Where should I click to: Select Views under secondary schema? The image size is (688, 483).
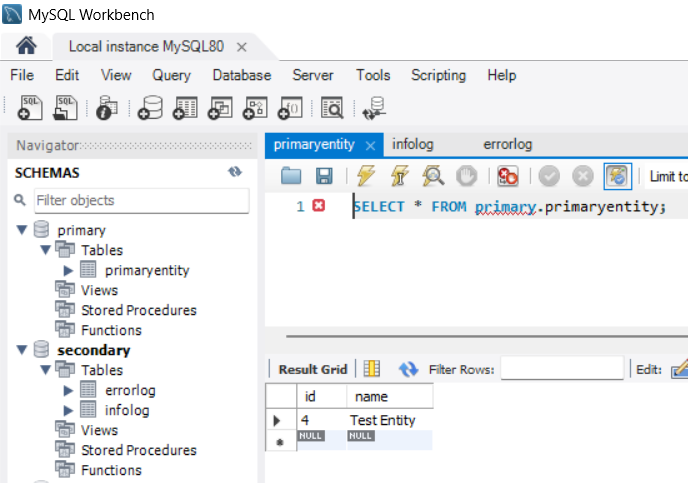click(99, 430)
